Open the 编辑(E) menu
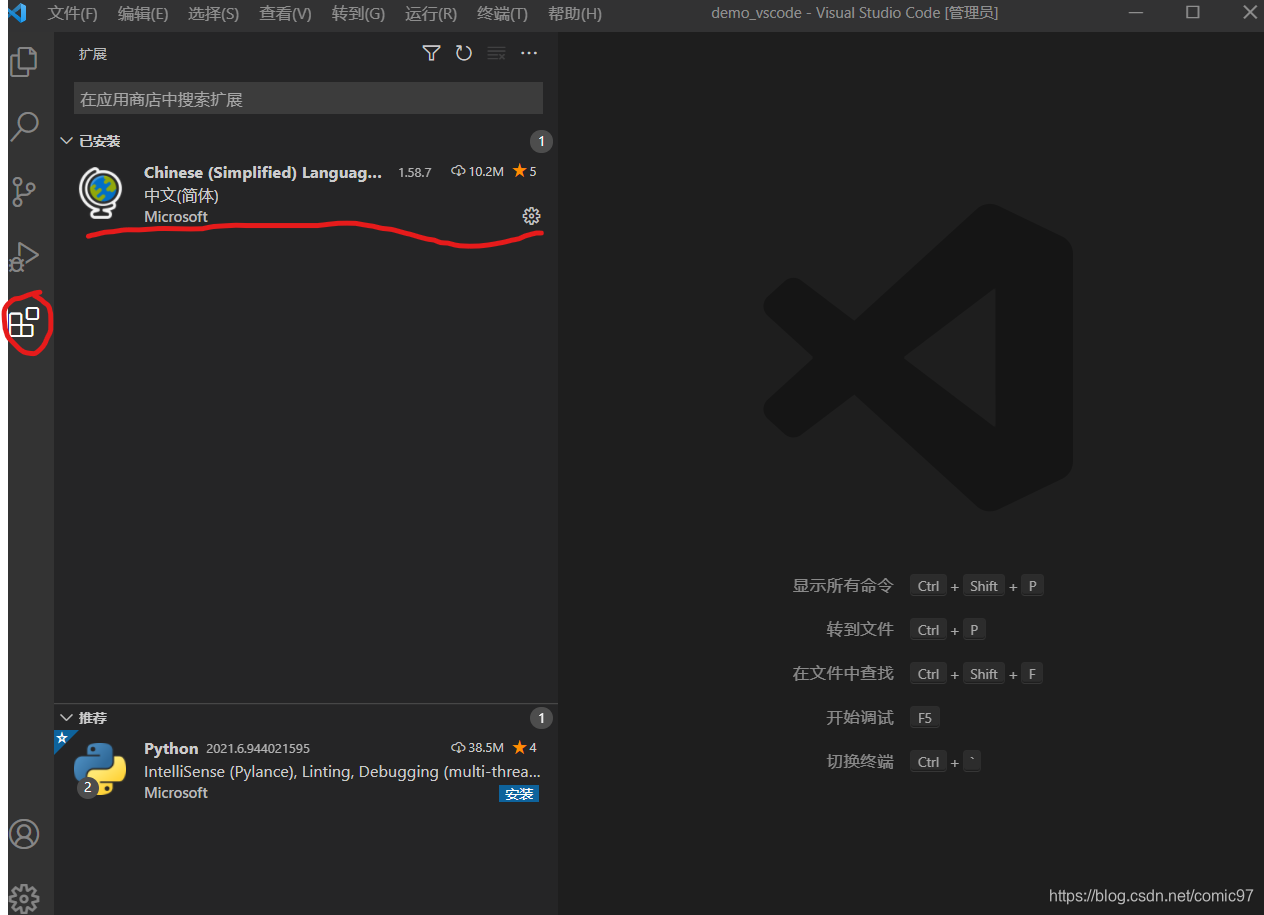1264x915 pixels. click(x=143, y=13)
